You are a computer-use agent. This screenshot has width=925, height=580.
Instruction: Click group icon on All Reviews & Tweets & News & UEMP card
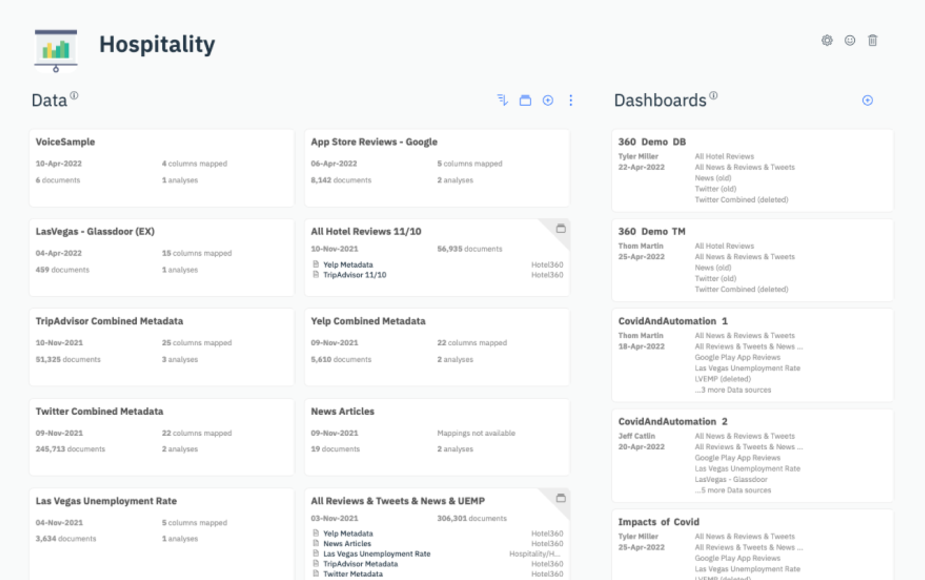[561, 498]
